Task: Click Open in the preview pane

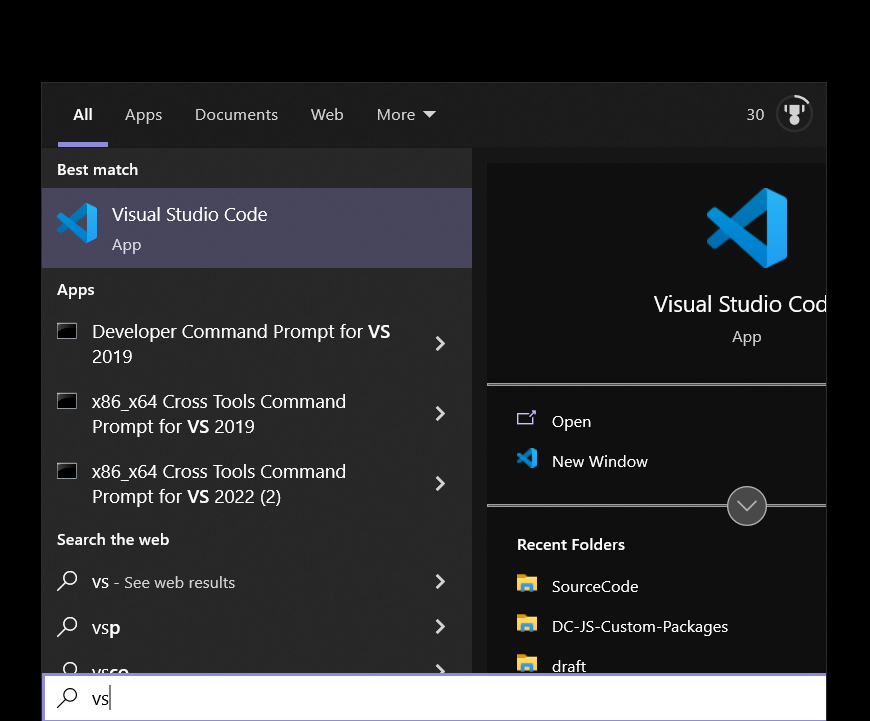Action: pos(571,422)
